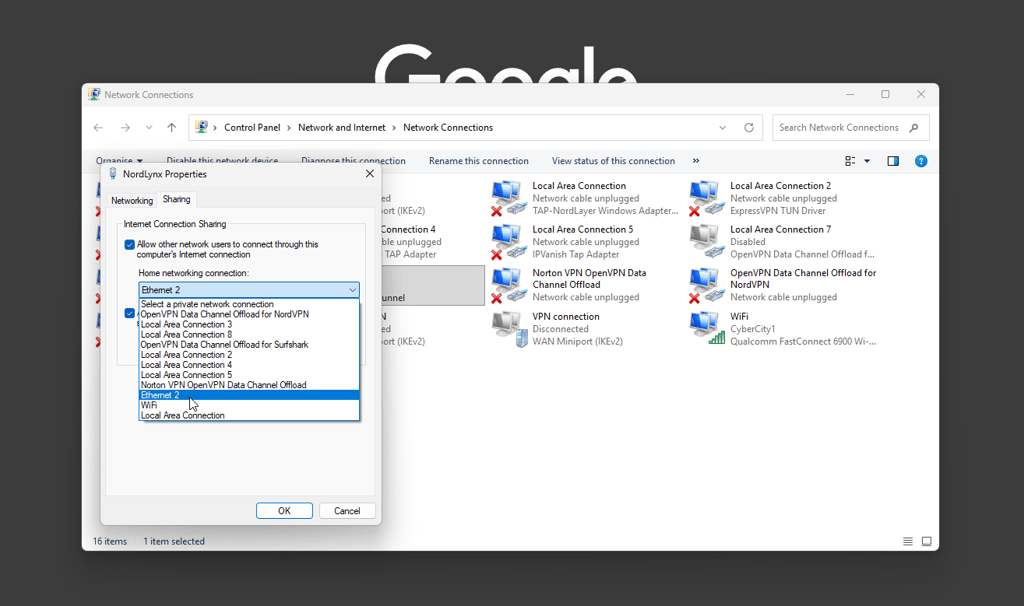1024x606 pixels.
Task: Click the Back navigation arrow
Action: (x=98, y=128)
